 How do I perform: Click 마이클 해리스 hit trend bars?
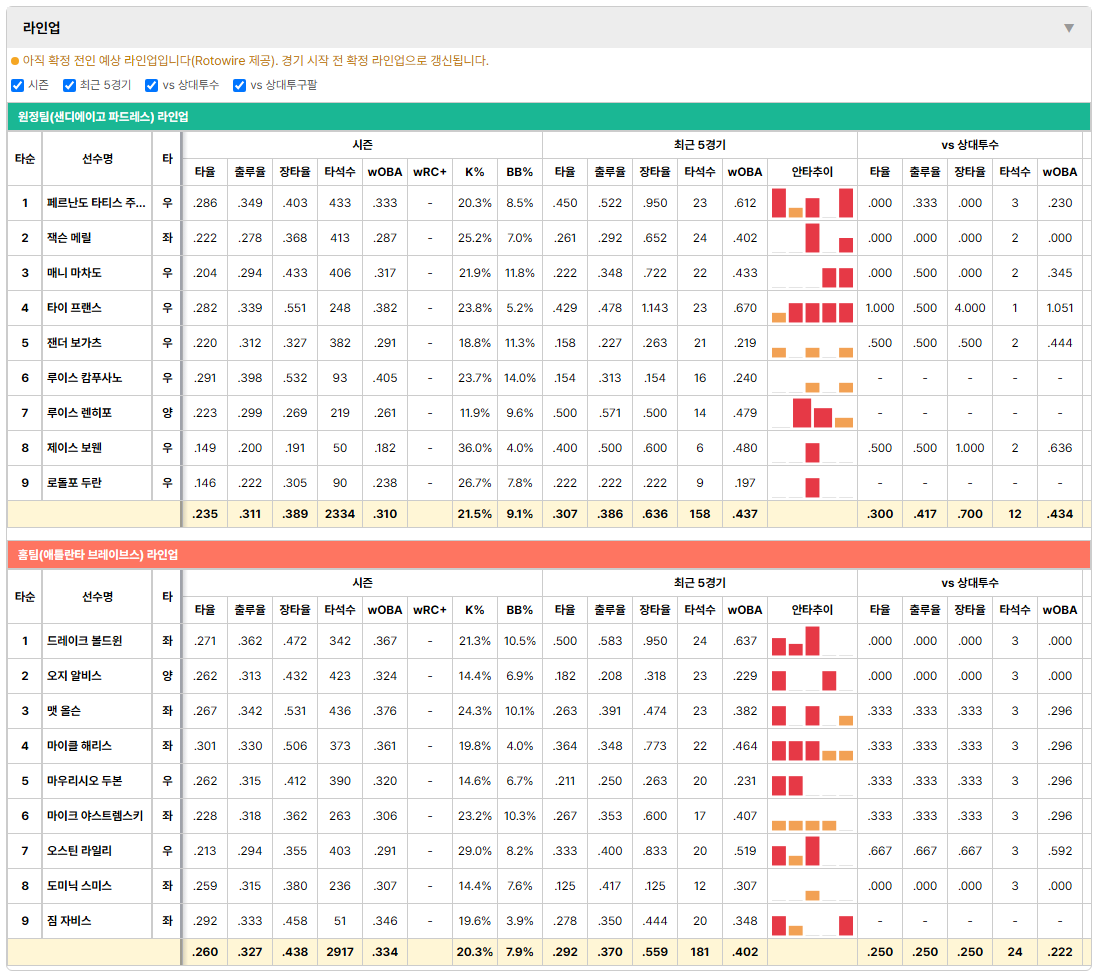812,746
